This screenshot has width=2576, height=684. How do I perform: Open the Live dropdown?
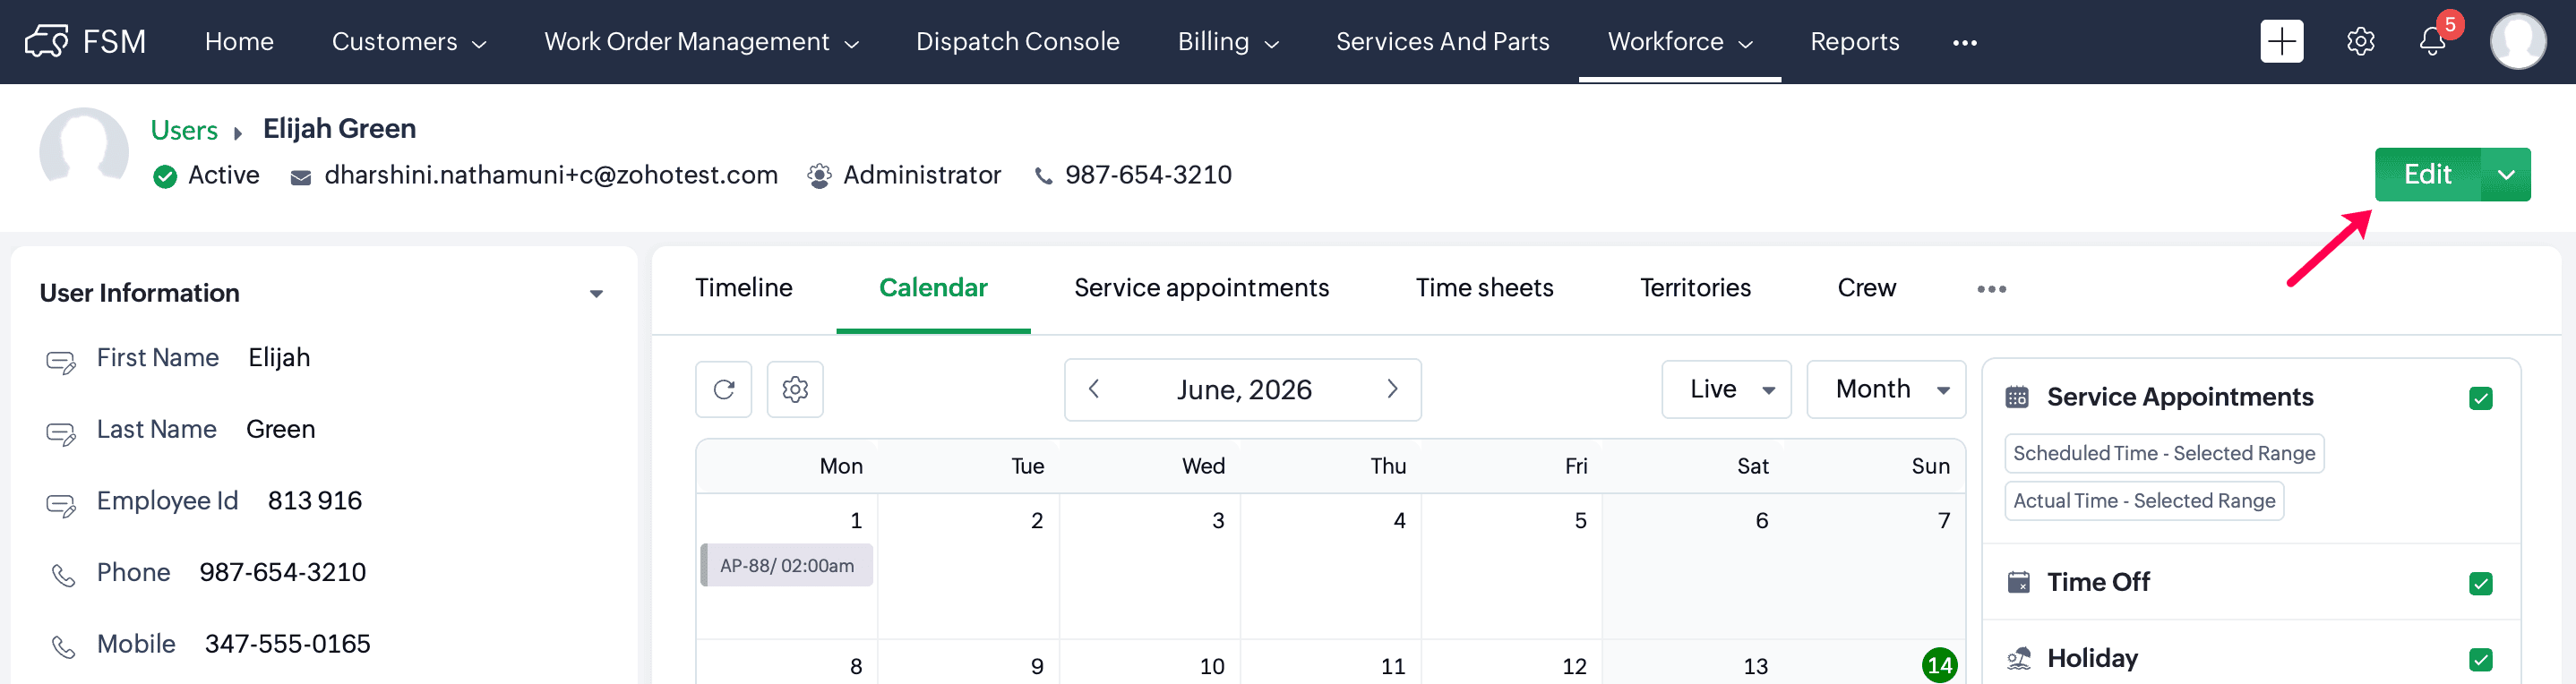1726,389
